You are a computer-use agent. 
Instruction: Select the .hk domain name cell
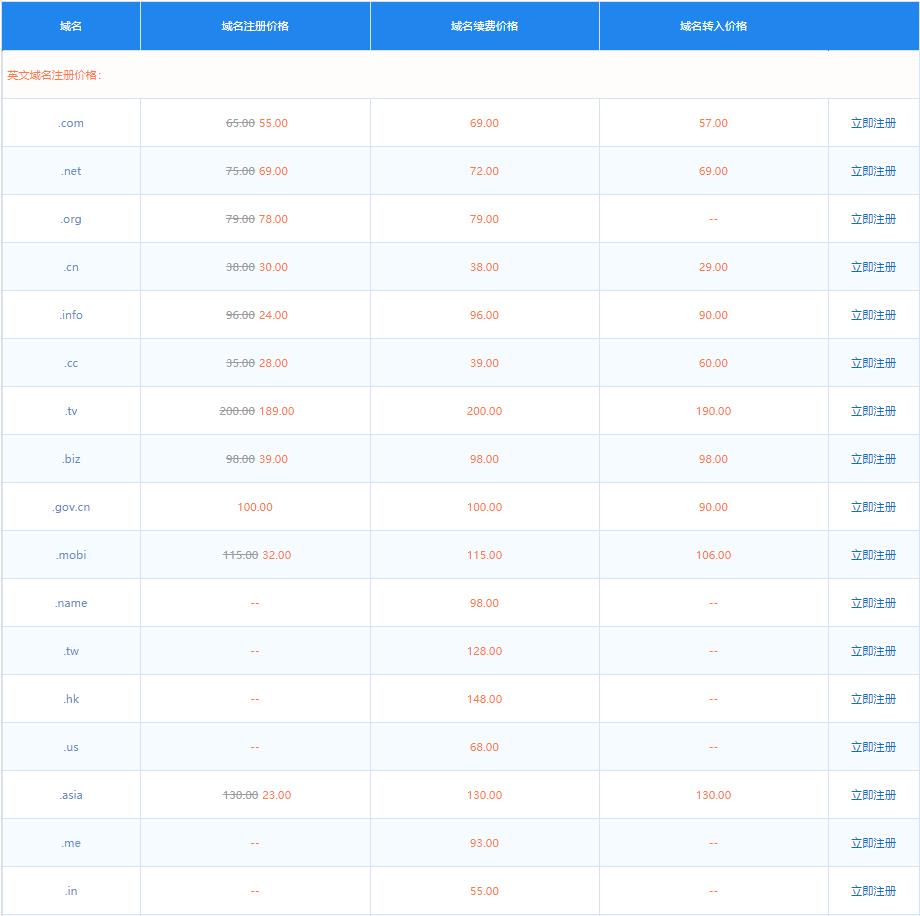pyautogui.click(x=71, y=699)
